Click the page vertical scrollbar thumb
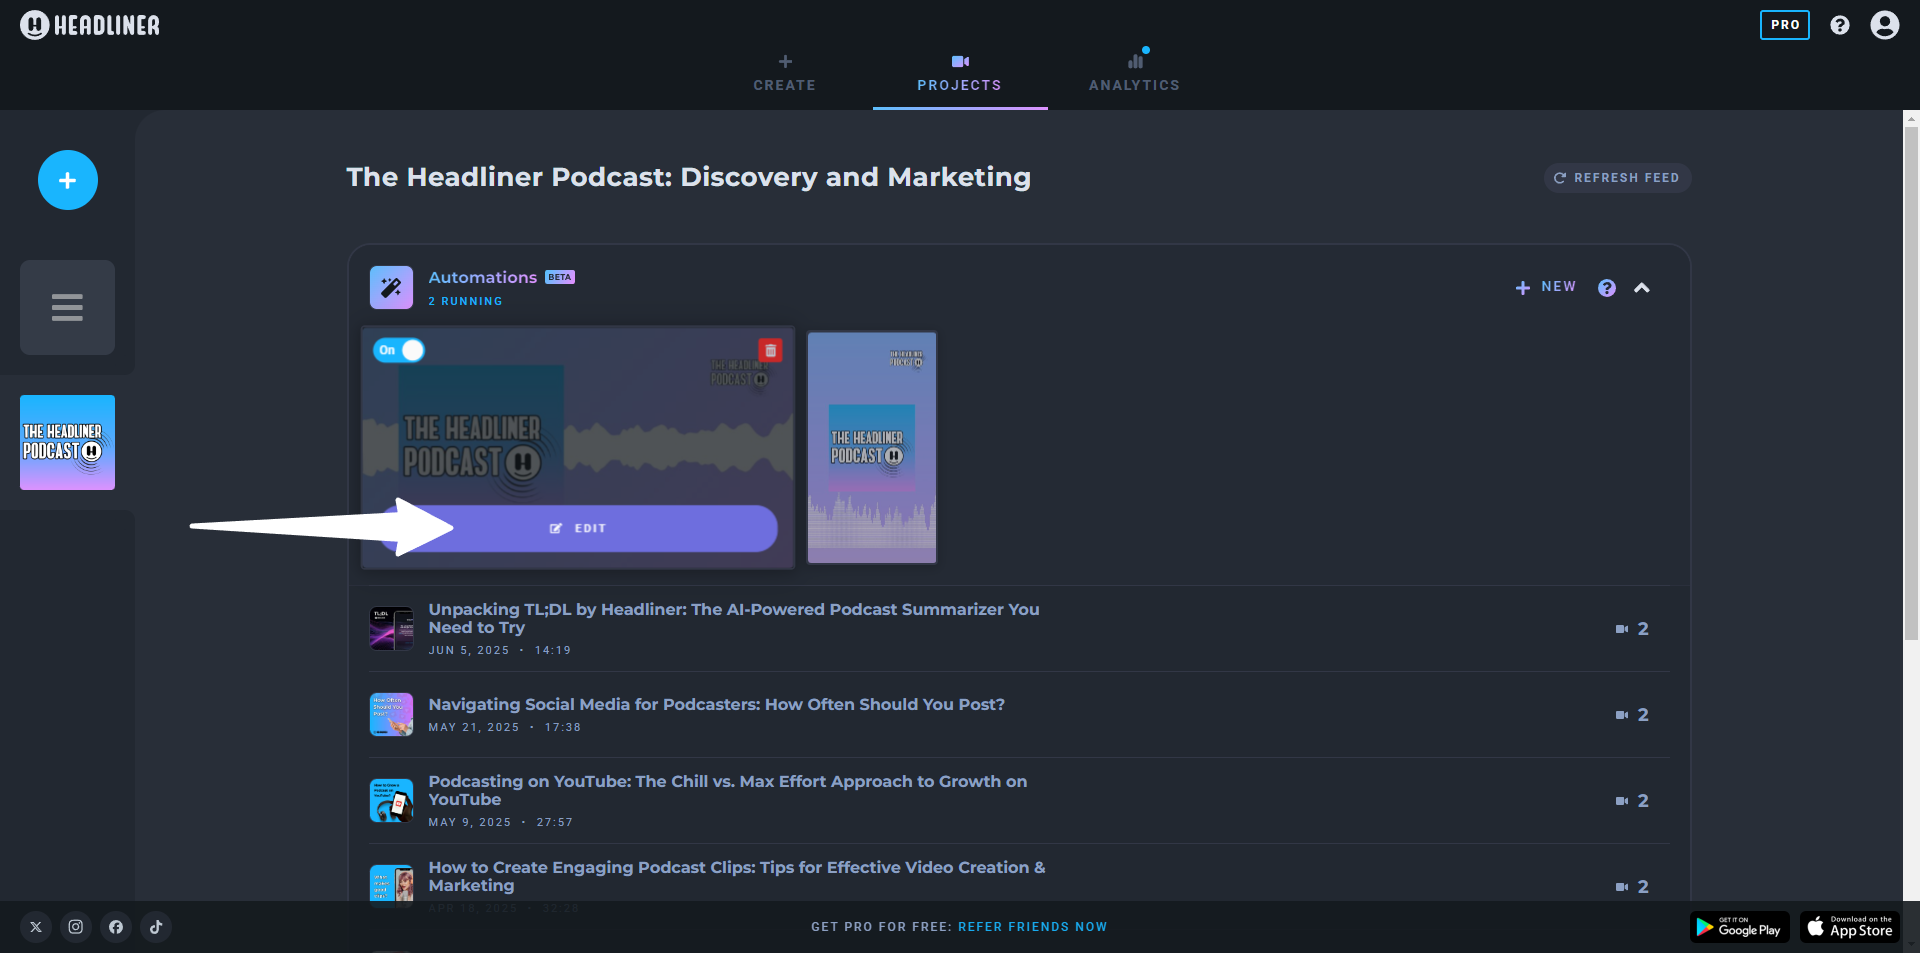Viewport: 1920px width, 953px height. click(x=1911, y=383)
